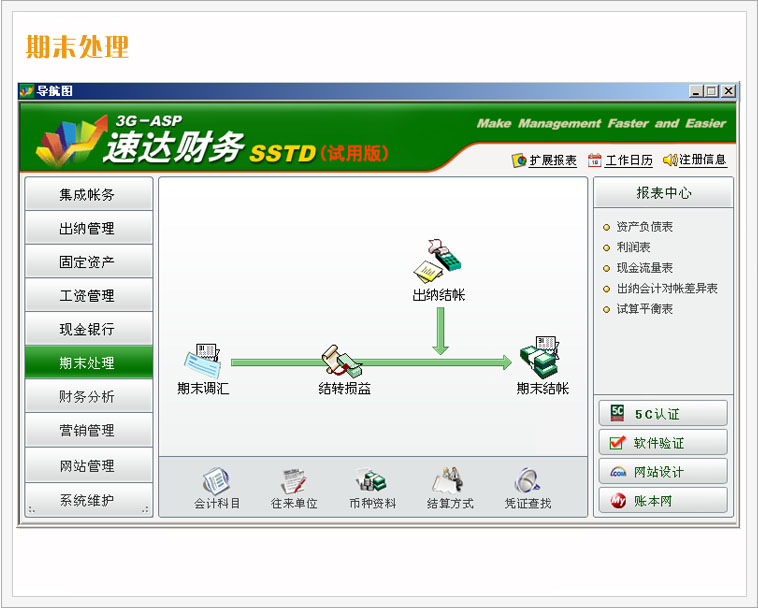Screen dimensions: 758x608
Task: Click the 网站设计 .com icon
Action: coord(618,472)
